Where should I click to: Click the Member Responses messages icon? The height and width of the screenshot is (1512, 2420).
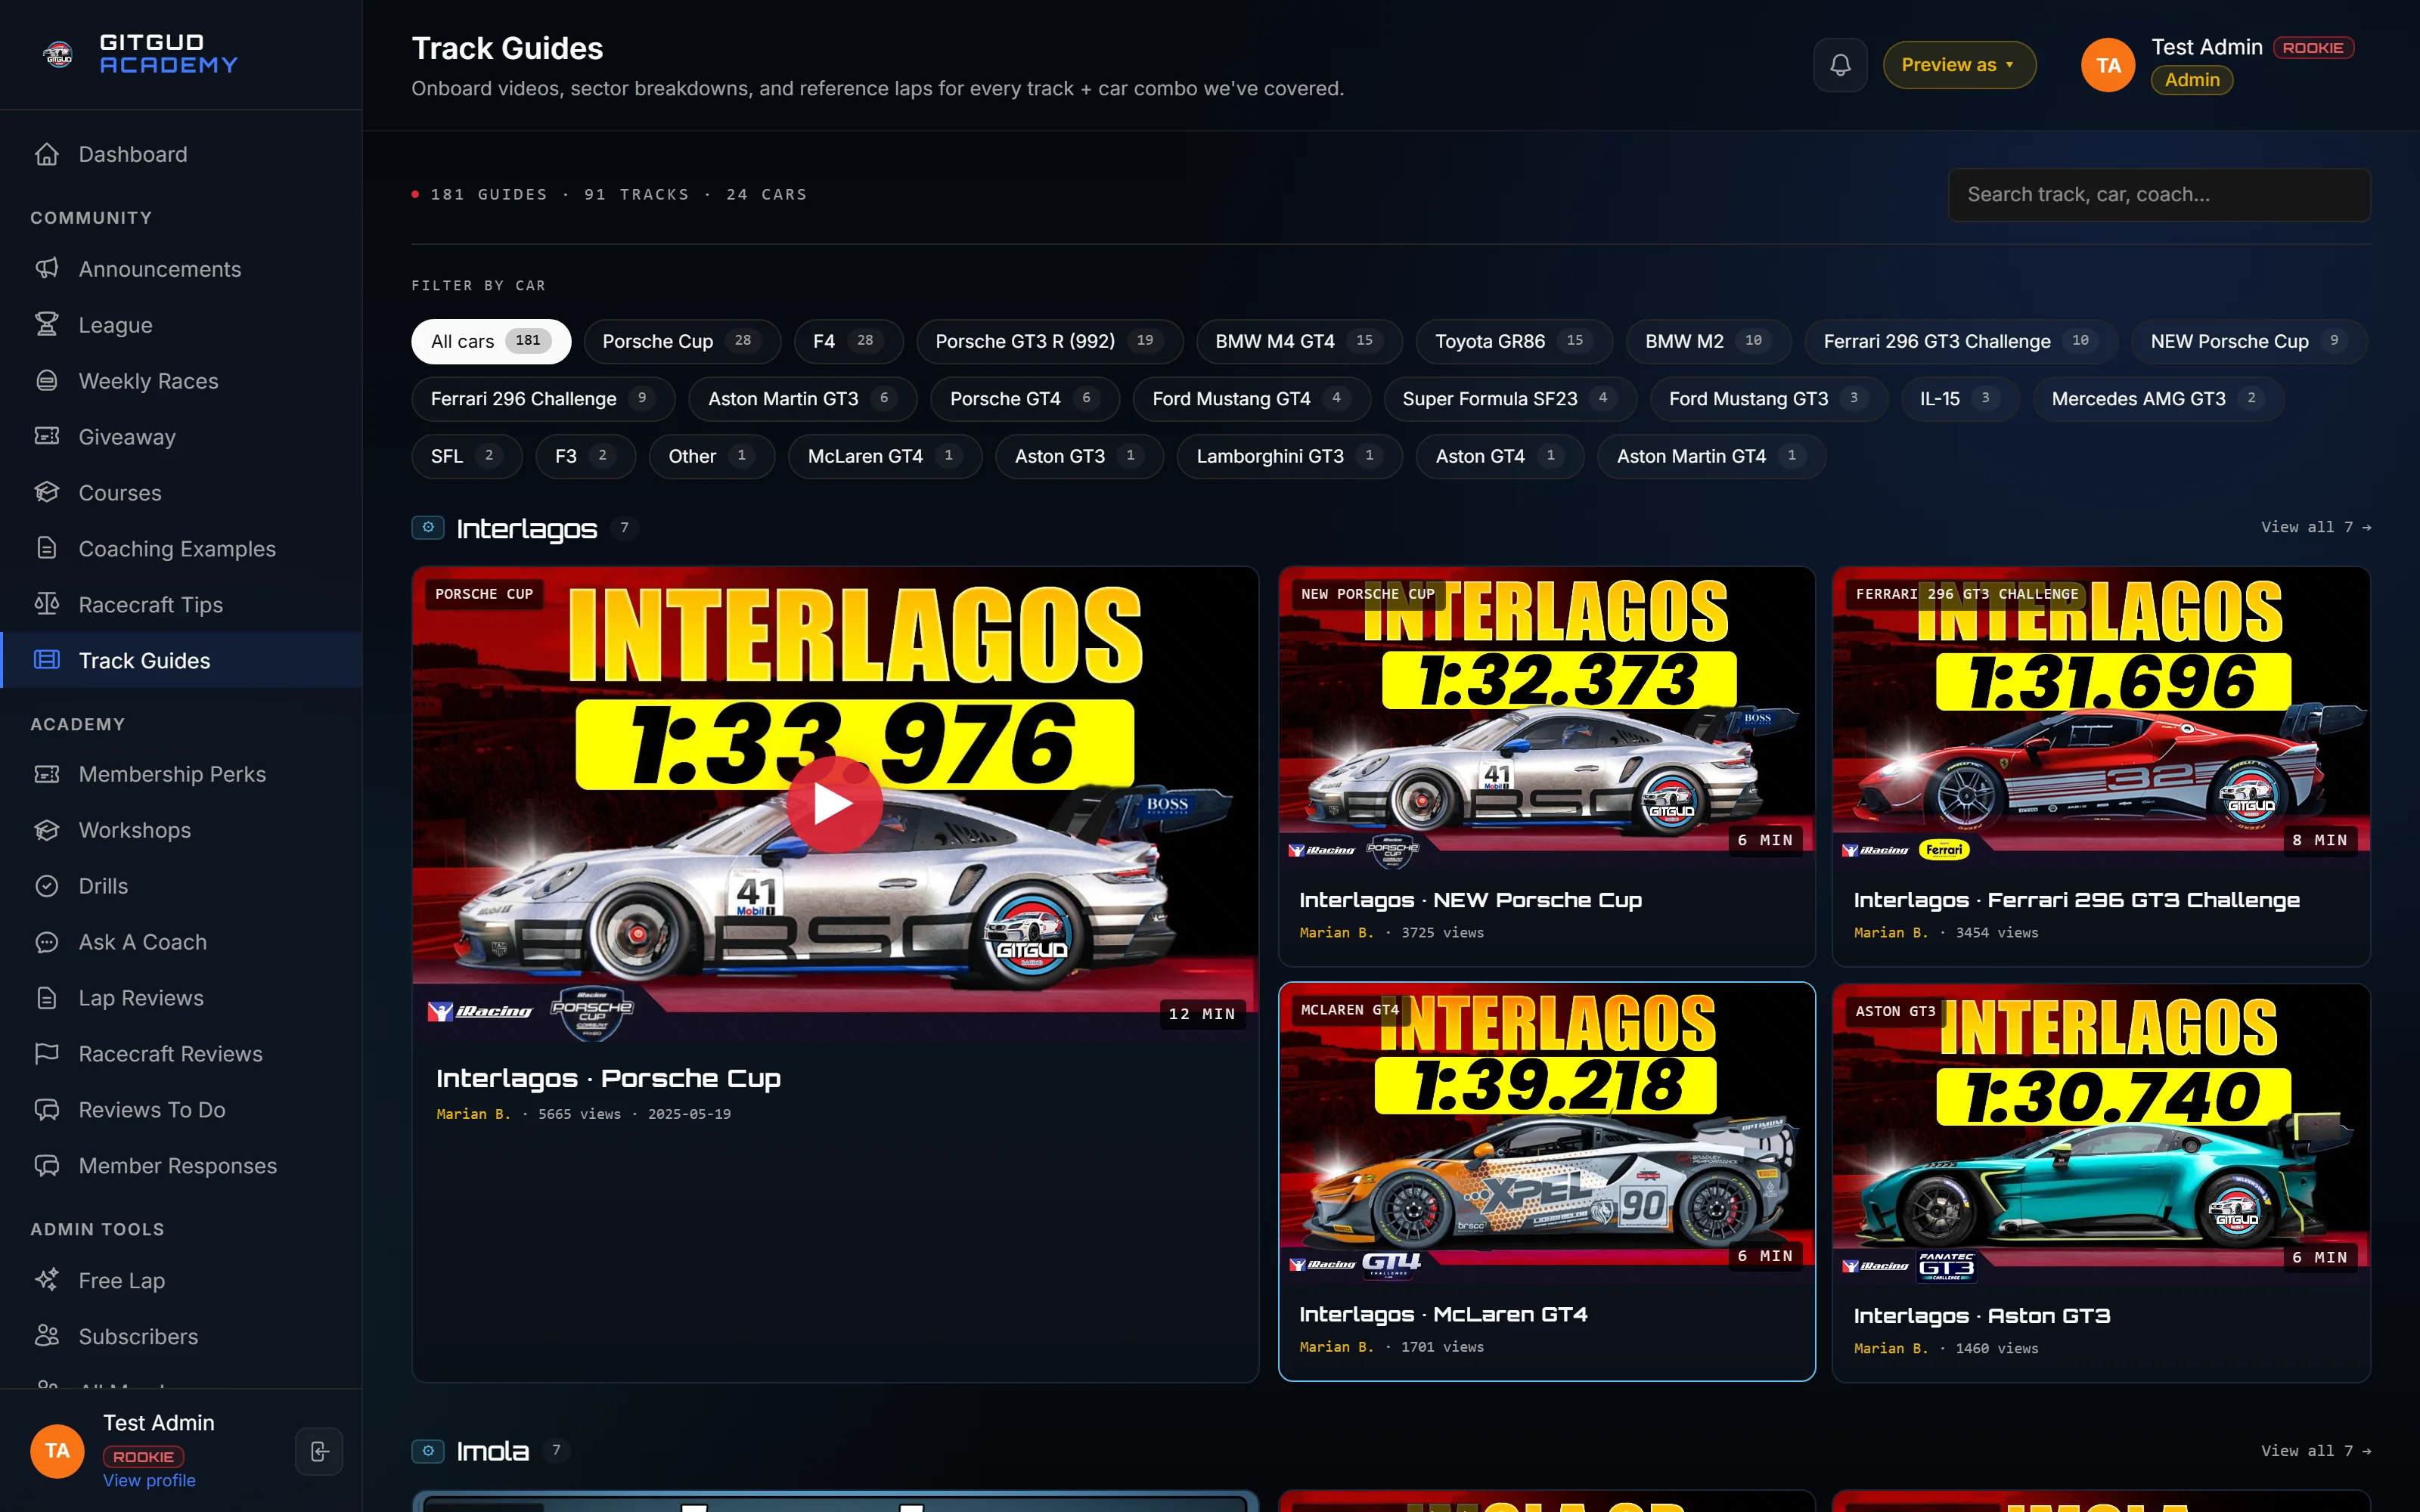click(47, 1166)
